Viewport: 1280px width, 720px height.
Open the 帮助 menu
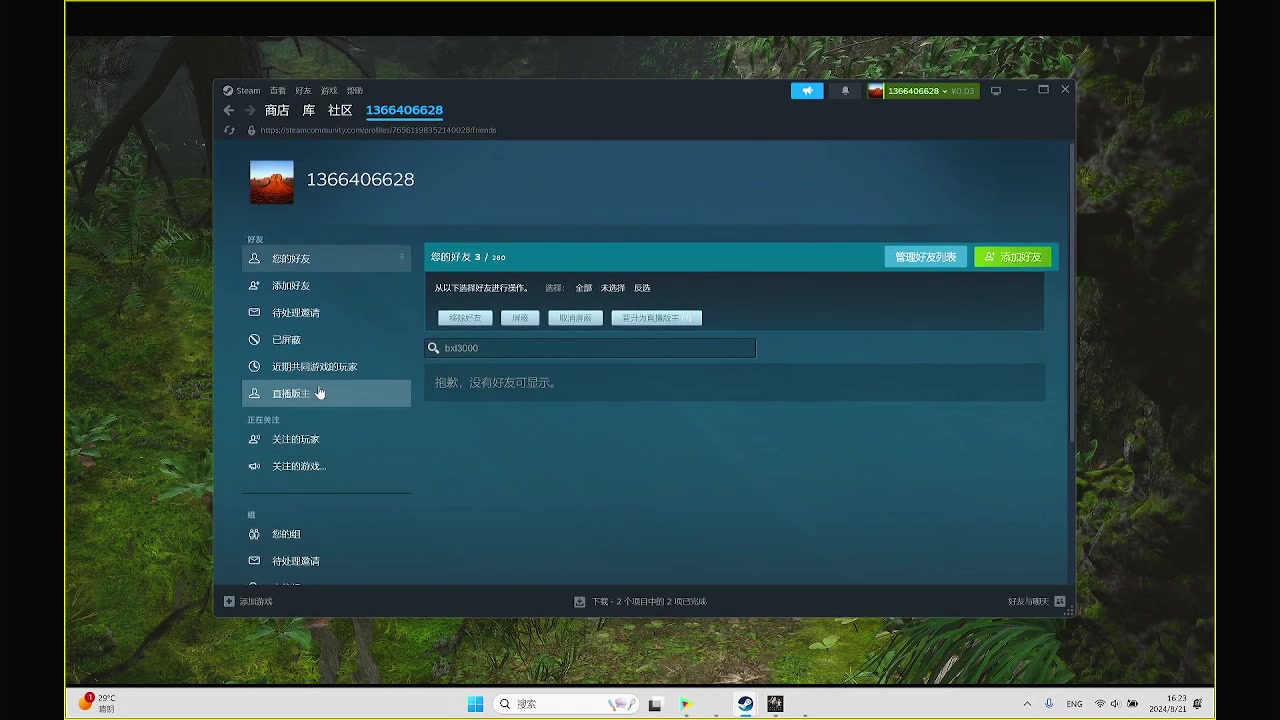coord(355,91)
